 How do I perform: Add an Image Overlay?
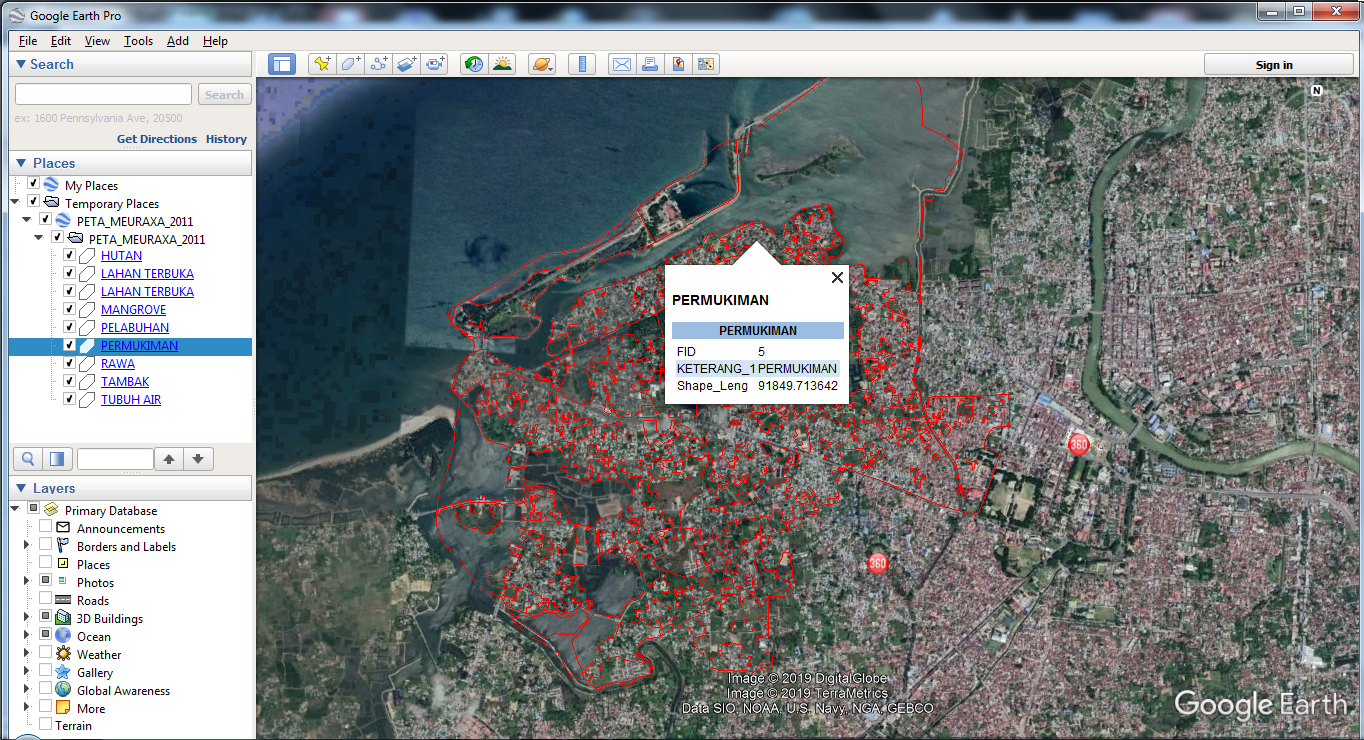407,63
